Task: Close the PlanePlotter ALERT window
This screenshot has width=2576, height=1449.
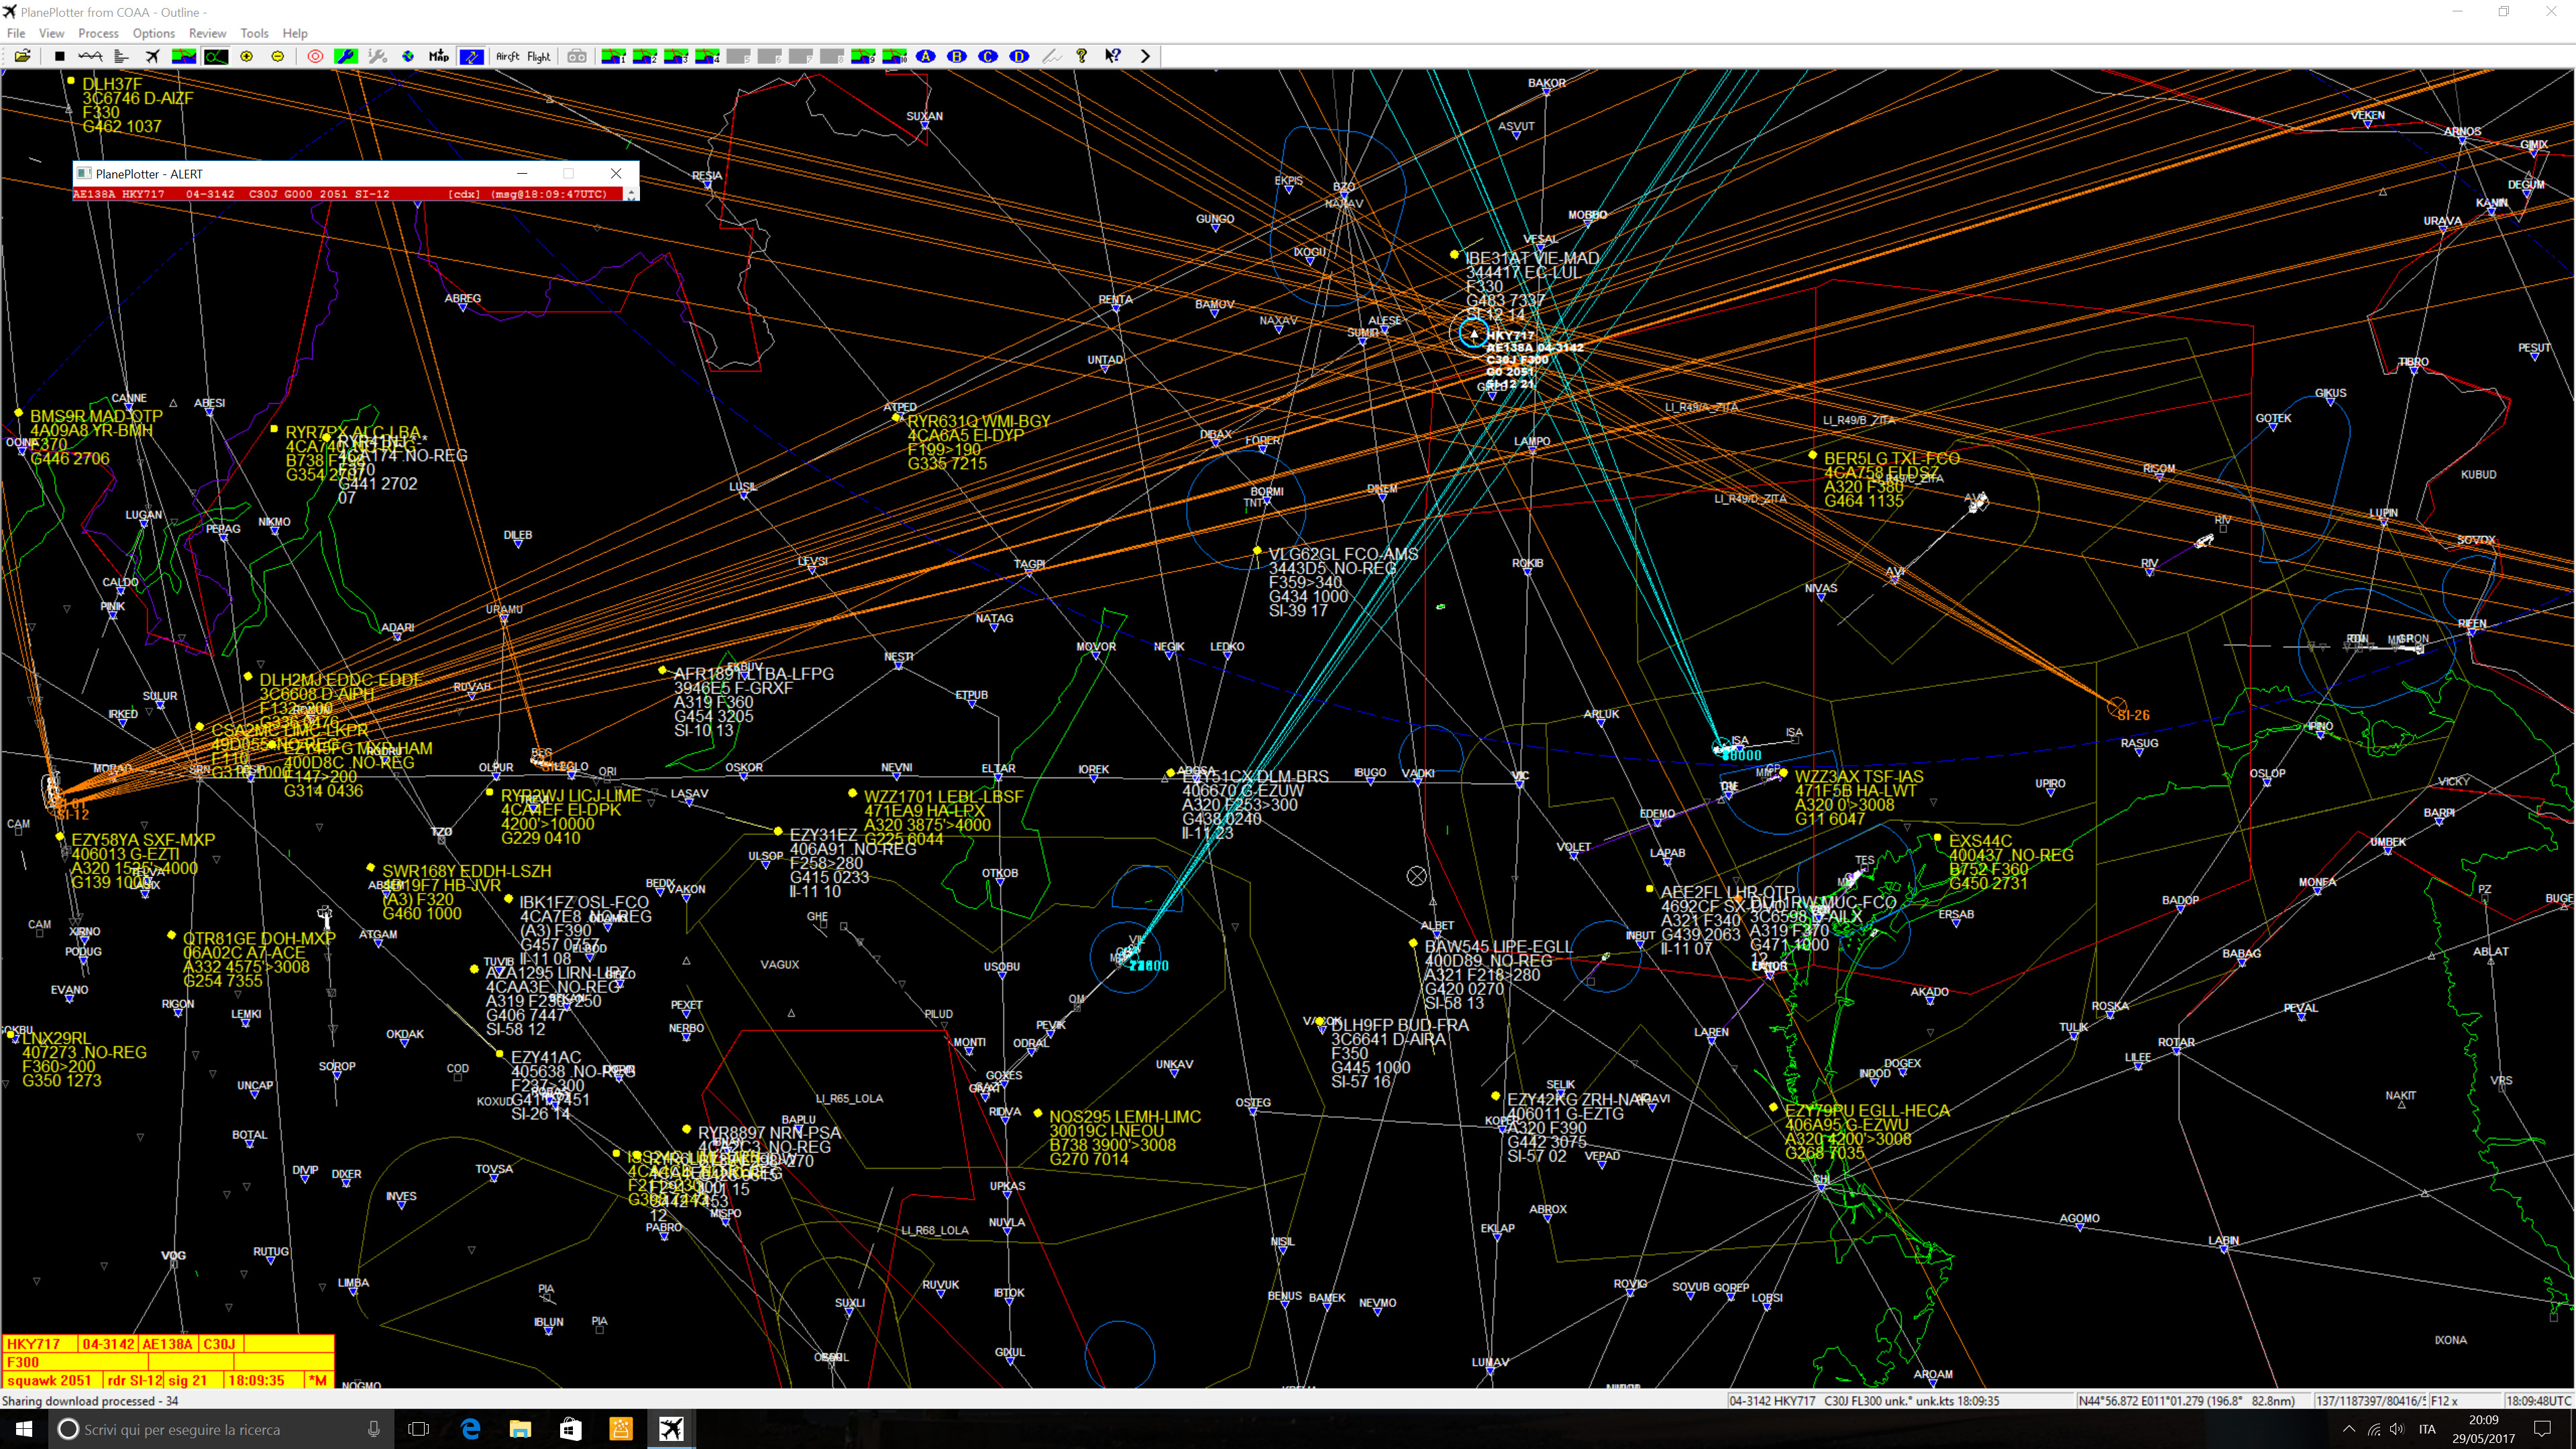Action: 616,173
